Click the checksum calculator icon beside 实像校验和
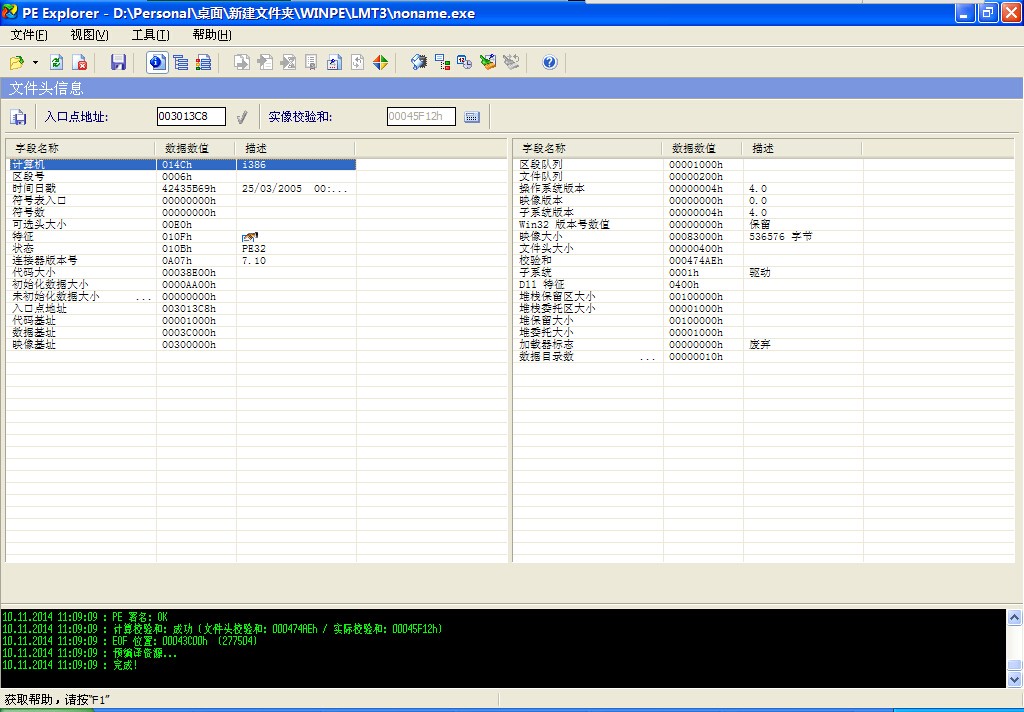 point(472,117)
